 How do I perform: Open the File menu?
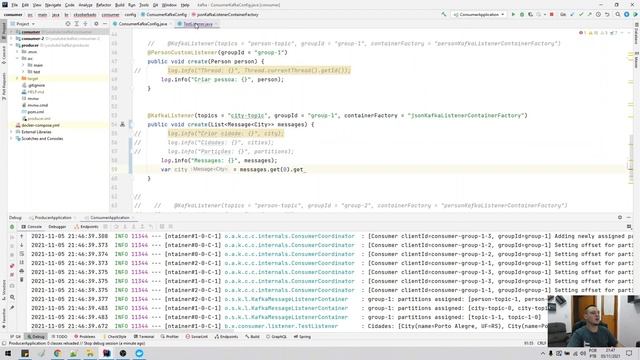(x=14, y=5)
